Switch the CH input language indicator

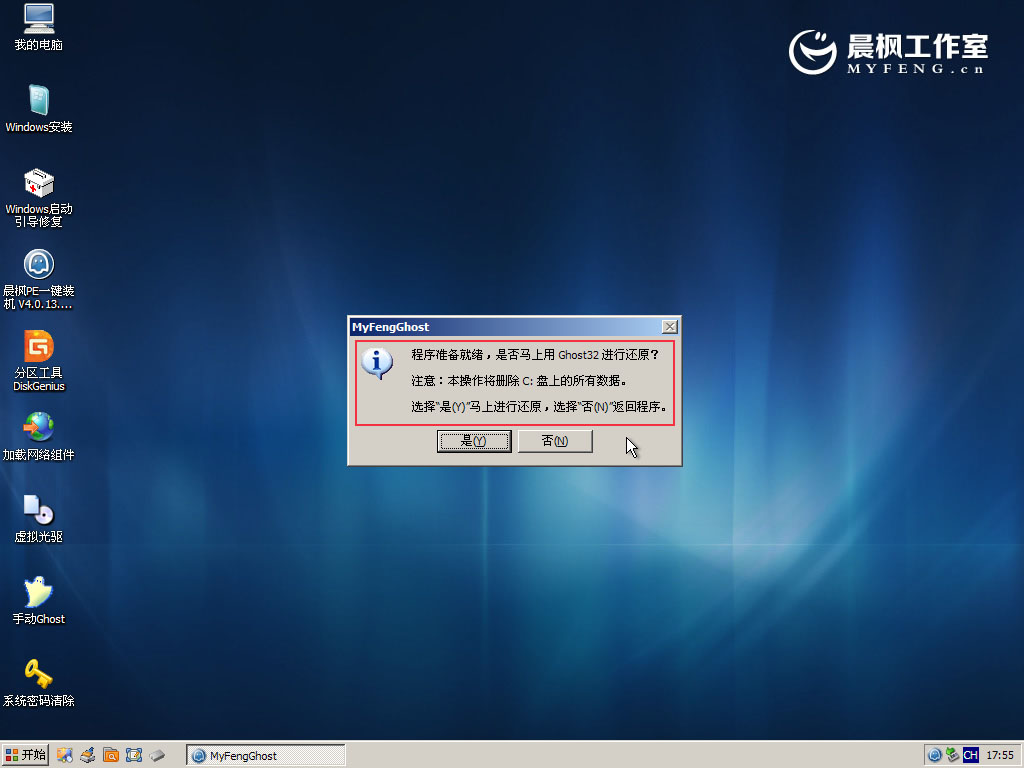(x=970, y=755)
